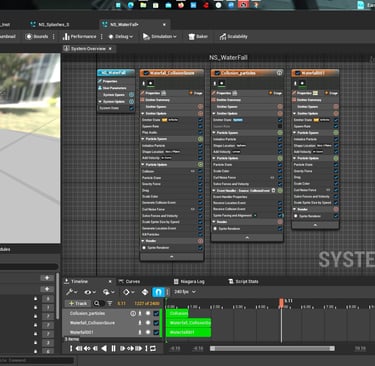Open User Parameters in the NS_WaterFall node

[114, 88]
